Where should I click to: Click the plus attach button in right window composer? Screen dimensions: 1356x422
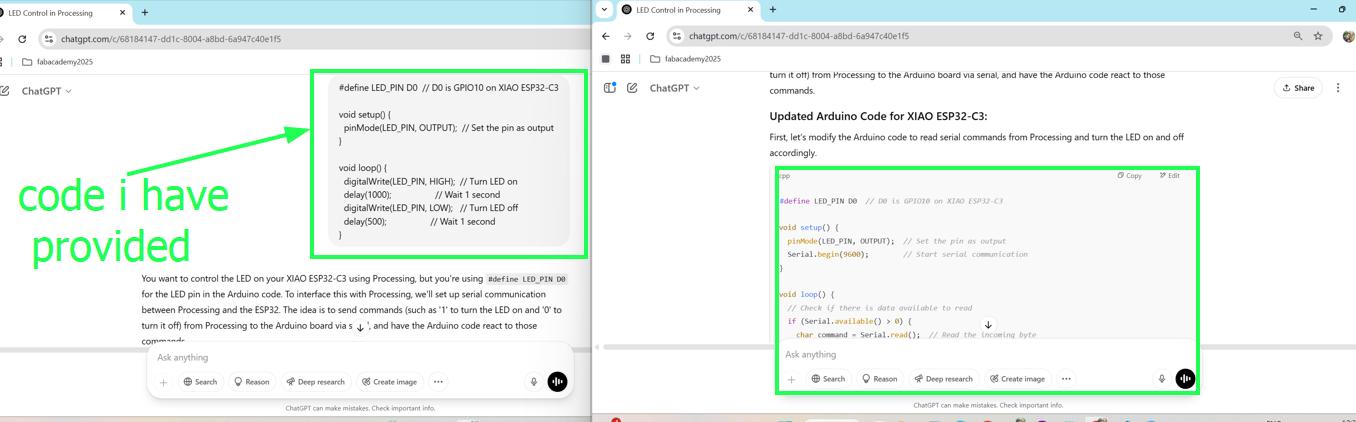tap(791, 379)
